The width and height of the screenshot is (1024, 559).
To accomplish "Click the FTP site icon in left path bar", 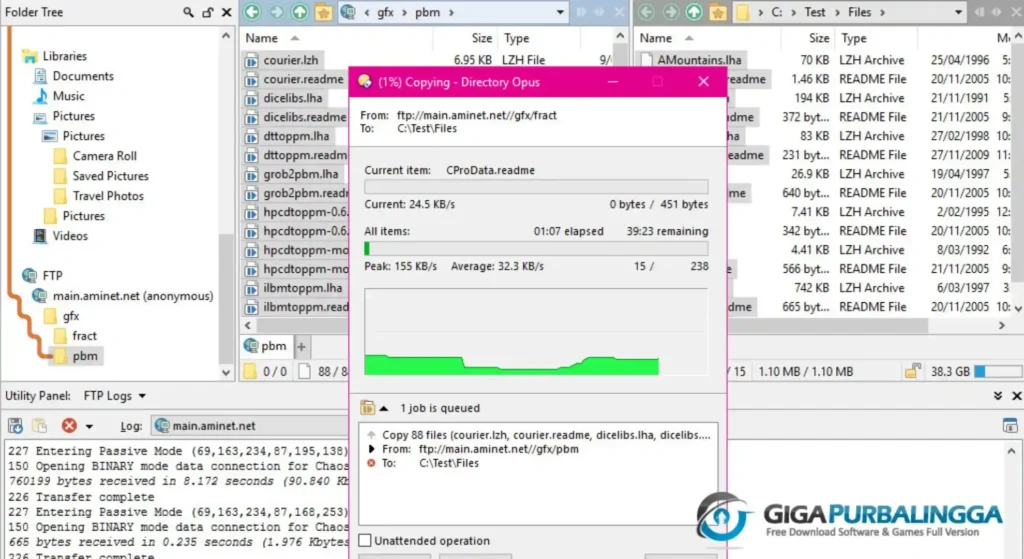I will click(x=348, y=12).
